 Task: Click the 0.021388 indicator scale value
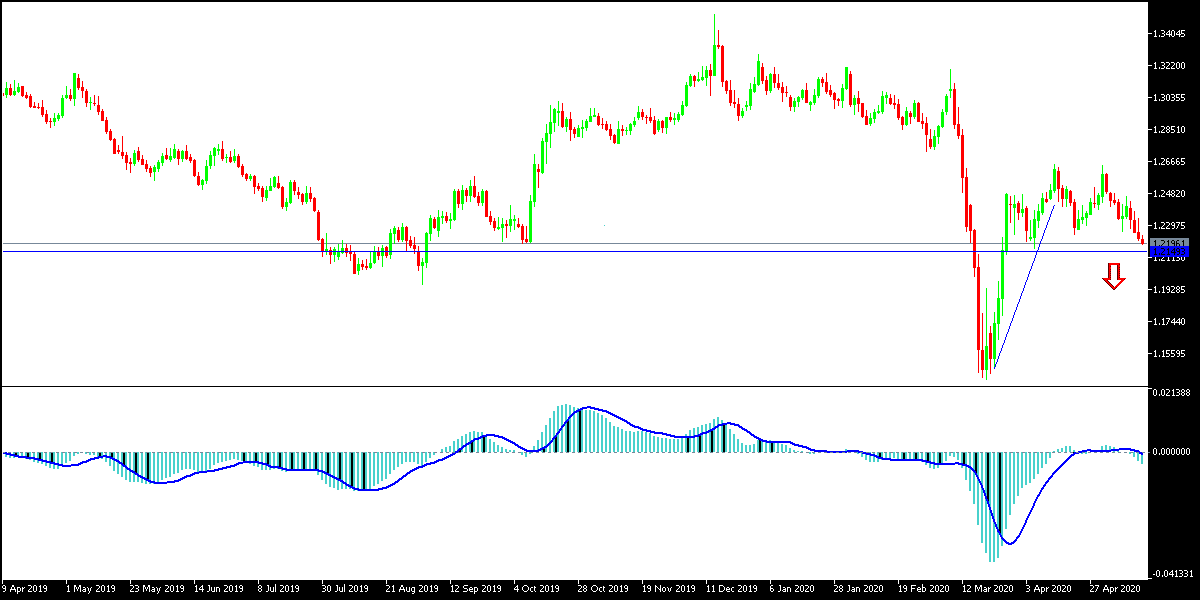[1170, 393]
